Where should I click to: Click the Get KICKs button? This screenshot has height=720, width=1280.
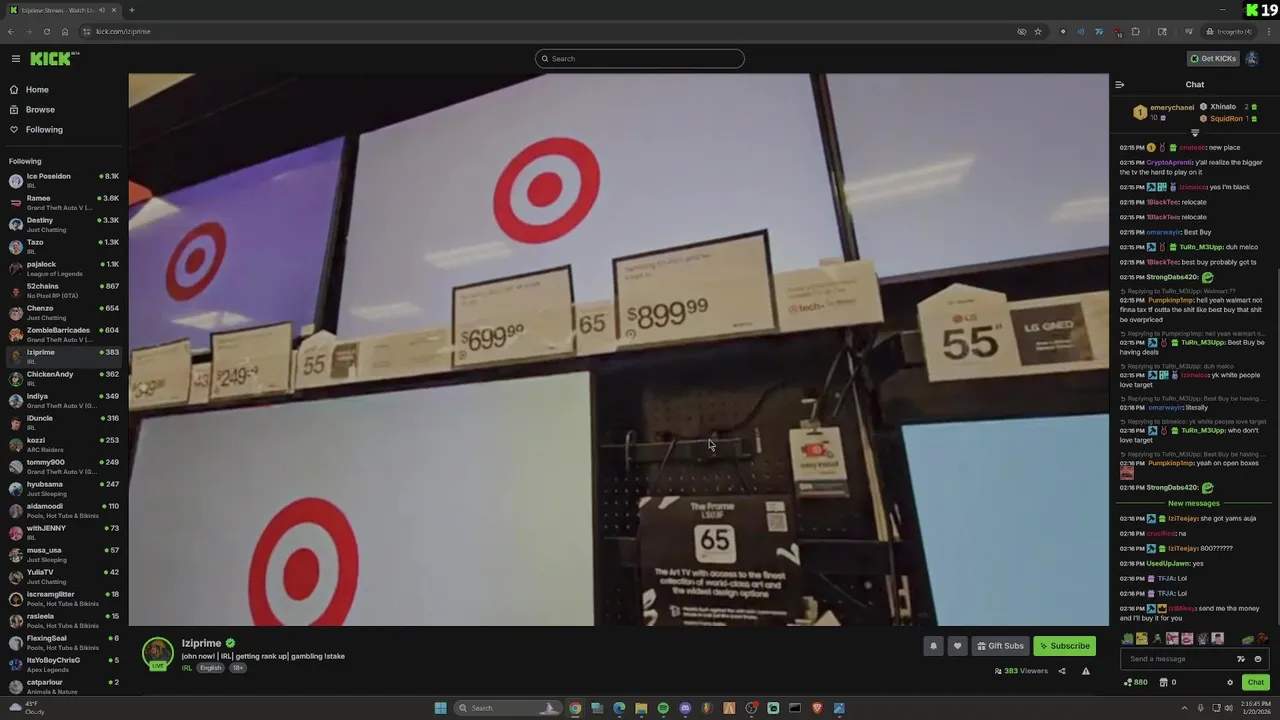point(1213,58)
